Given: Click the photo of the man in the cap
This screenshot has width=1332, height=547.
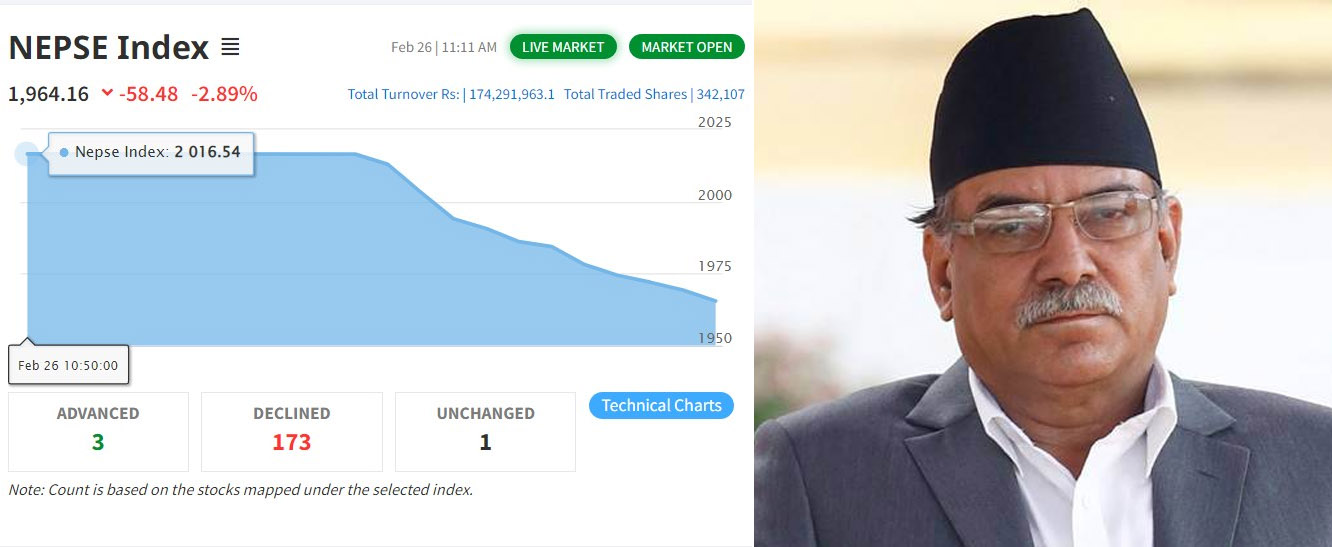Looking at the screenshot, I should coord(1043,273).
